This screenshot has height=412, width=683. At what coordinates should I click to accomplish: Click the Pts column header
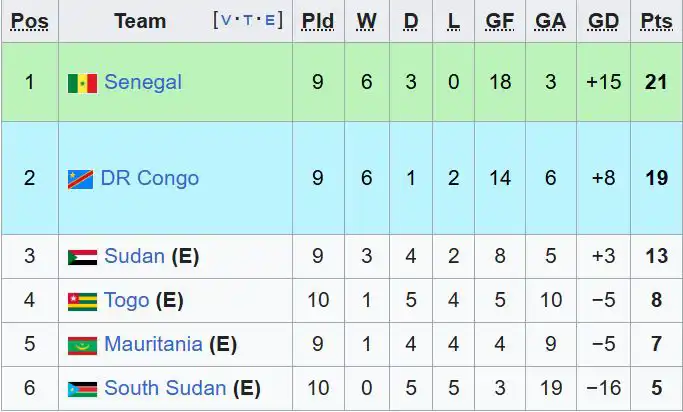[x=656, y=21]
